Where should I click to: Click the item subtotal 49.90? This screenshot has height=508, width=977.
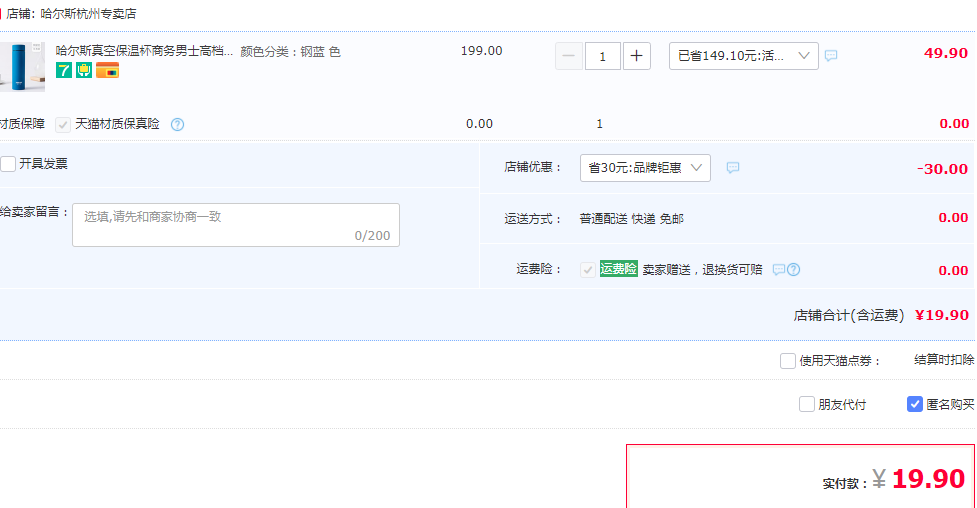pos(946,54)
